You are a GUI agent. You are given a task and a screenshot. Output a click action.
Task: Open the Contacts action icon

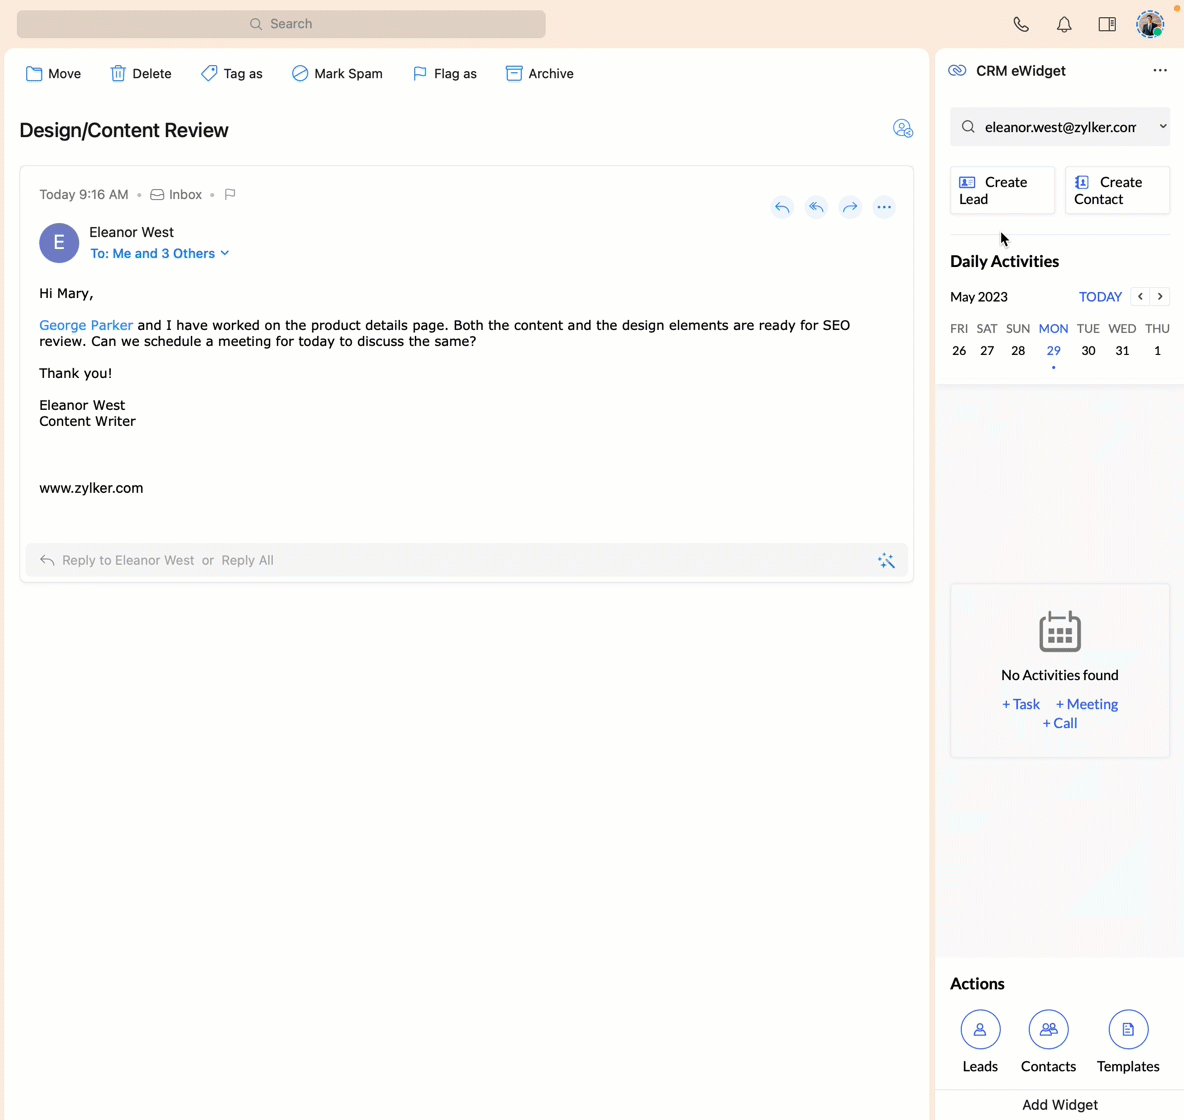click(1048, 1029)
